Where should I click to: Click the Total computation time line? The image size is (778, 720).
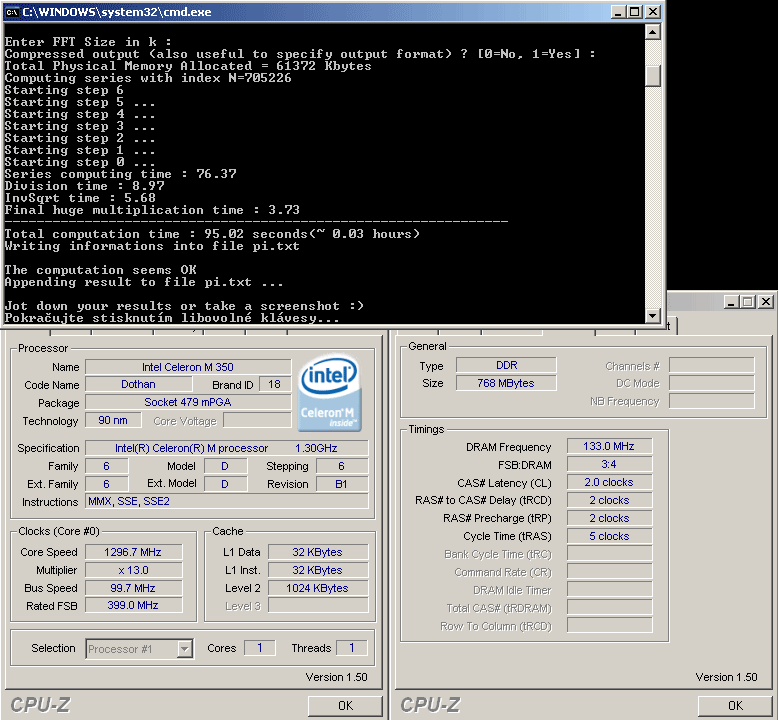212,234
